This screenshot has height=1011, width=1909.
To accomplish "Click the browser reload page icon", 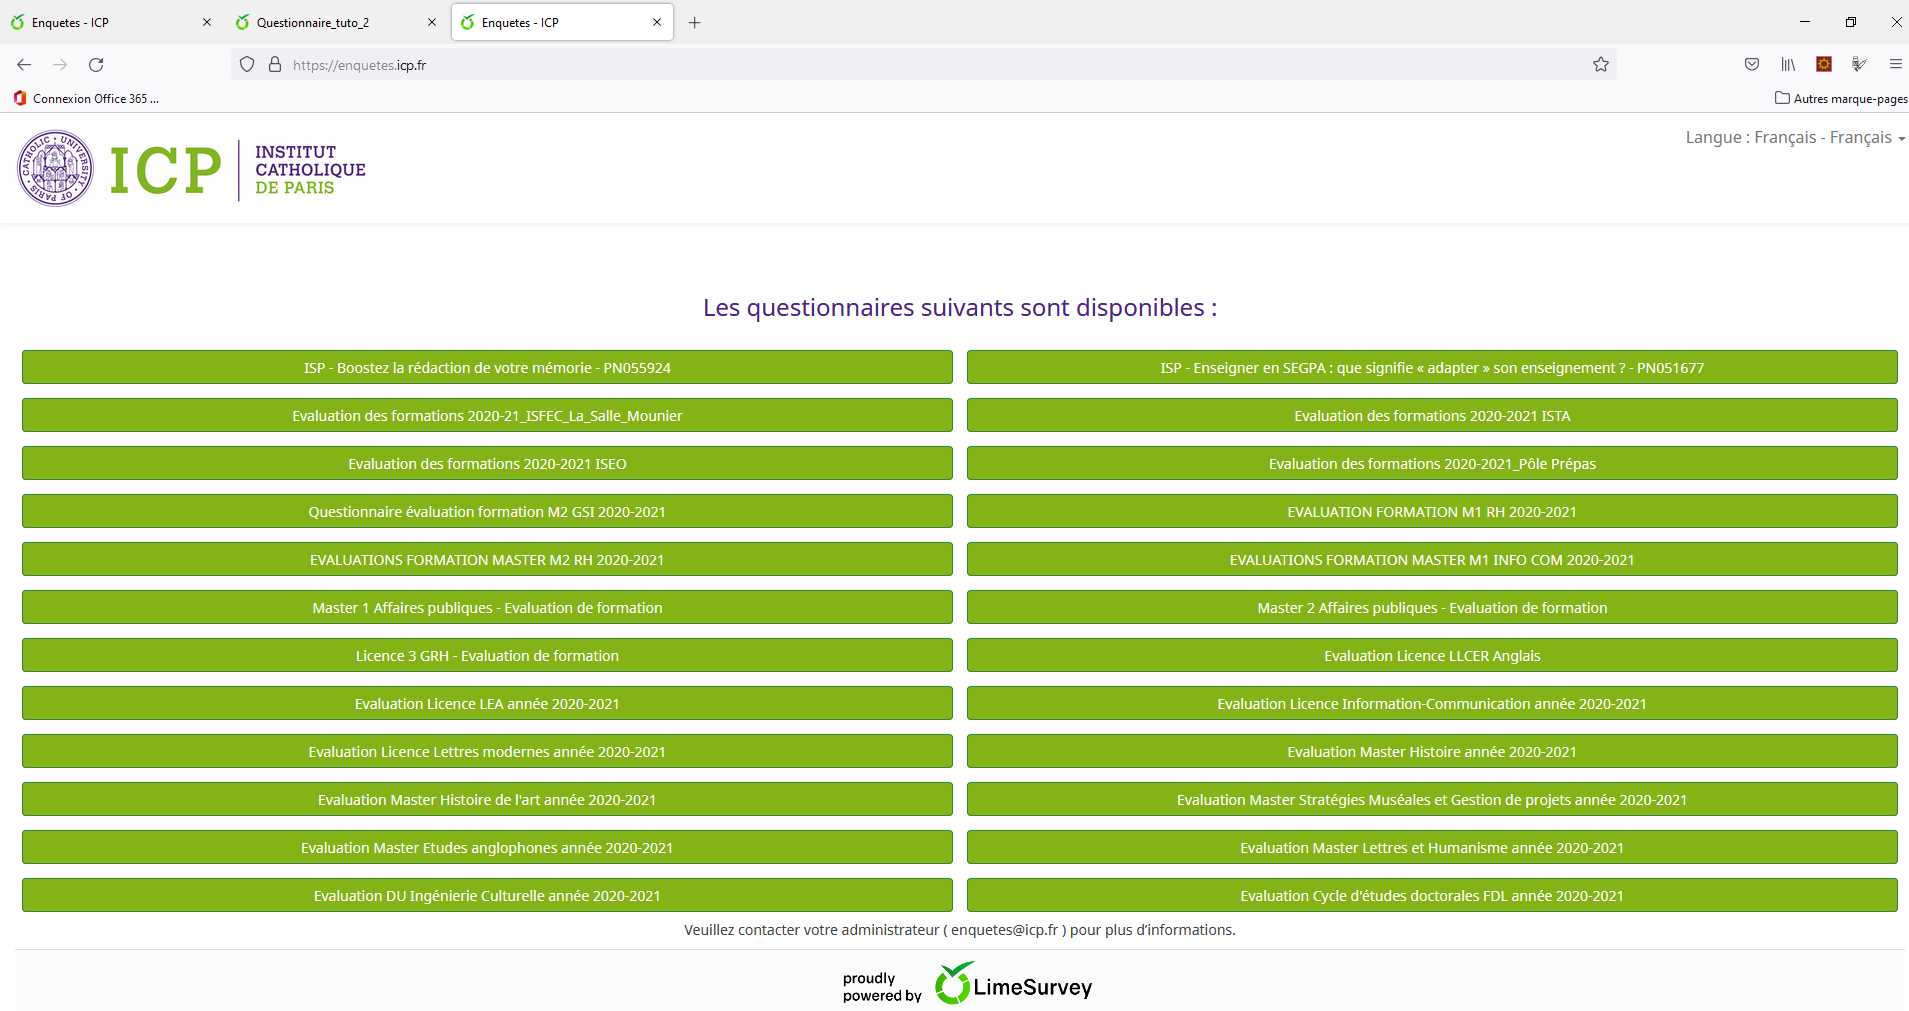I will pyautogui.click(x=96, y=65).
